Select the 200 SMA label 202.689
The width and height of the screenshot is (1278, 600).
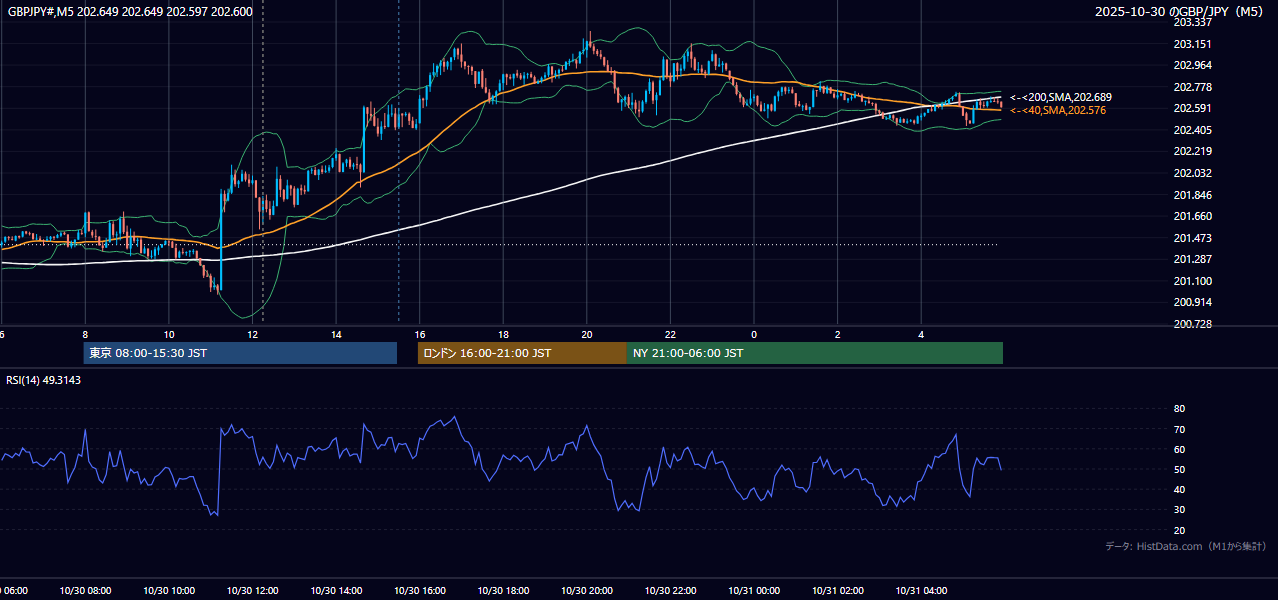click(x=1060, y=97)
